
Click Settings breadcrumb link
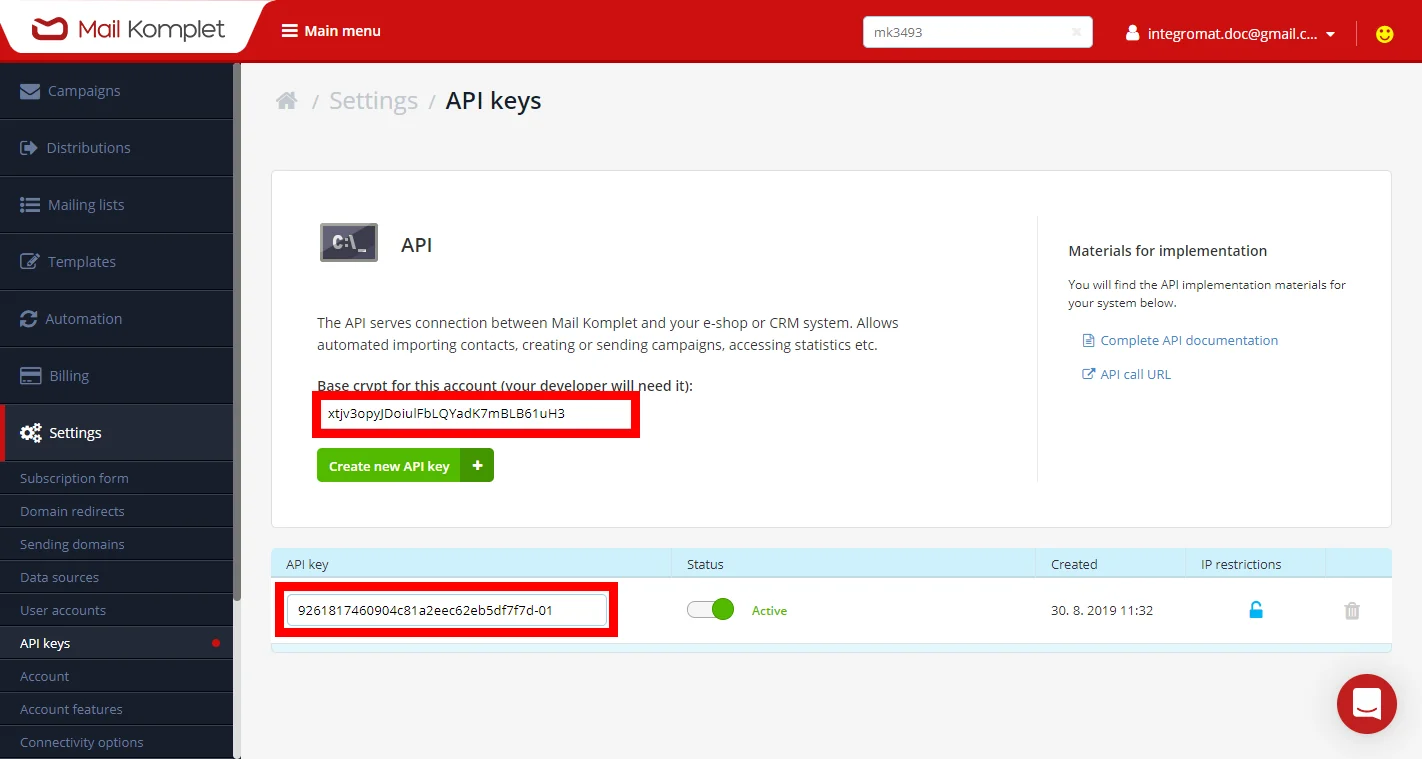pyautogui.click(x=374, y=101)
